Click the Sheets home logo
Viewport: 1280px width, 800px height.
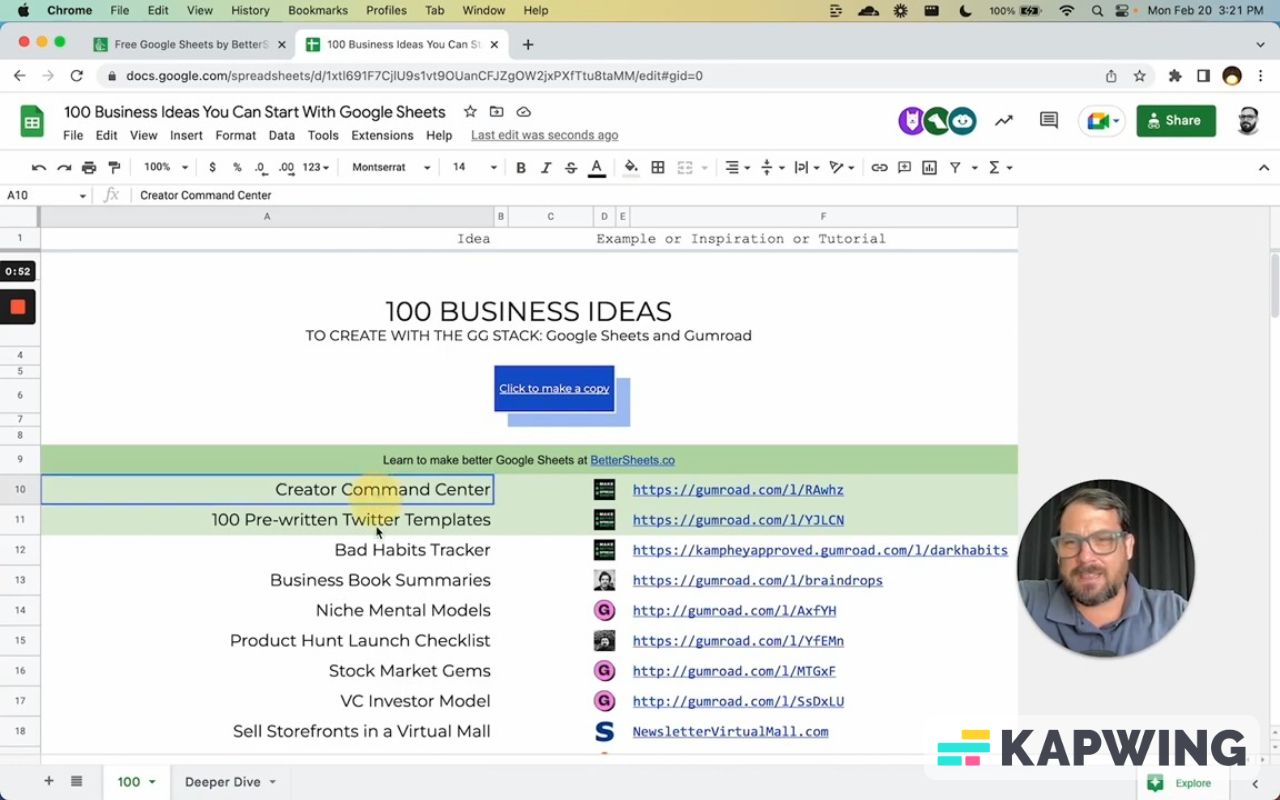click(32, 122)
